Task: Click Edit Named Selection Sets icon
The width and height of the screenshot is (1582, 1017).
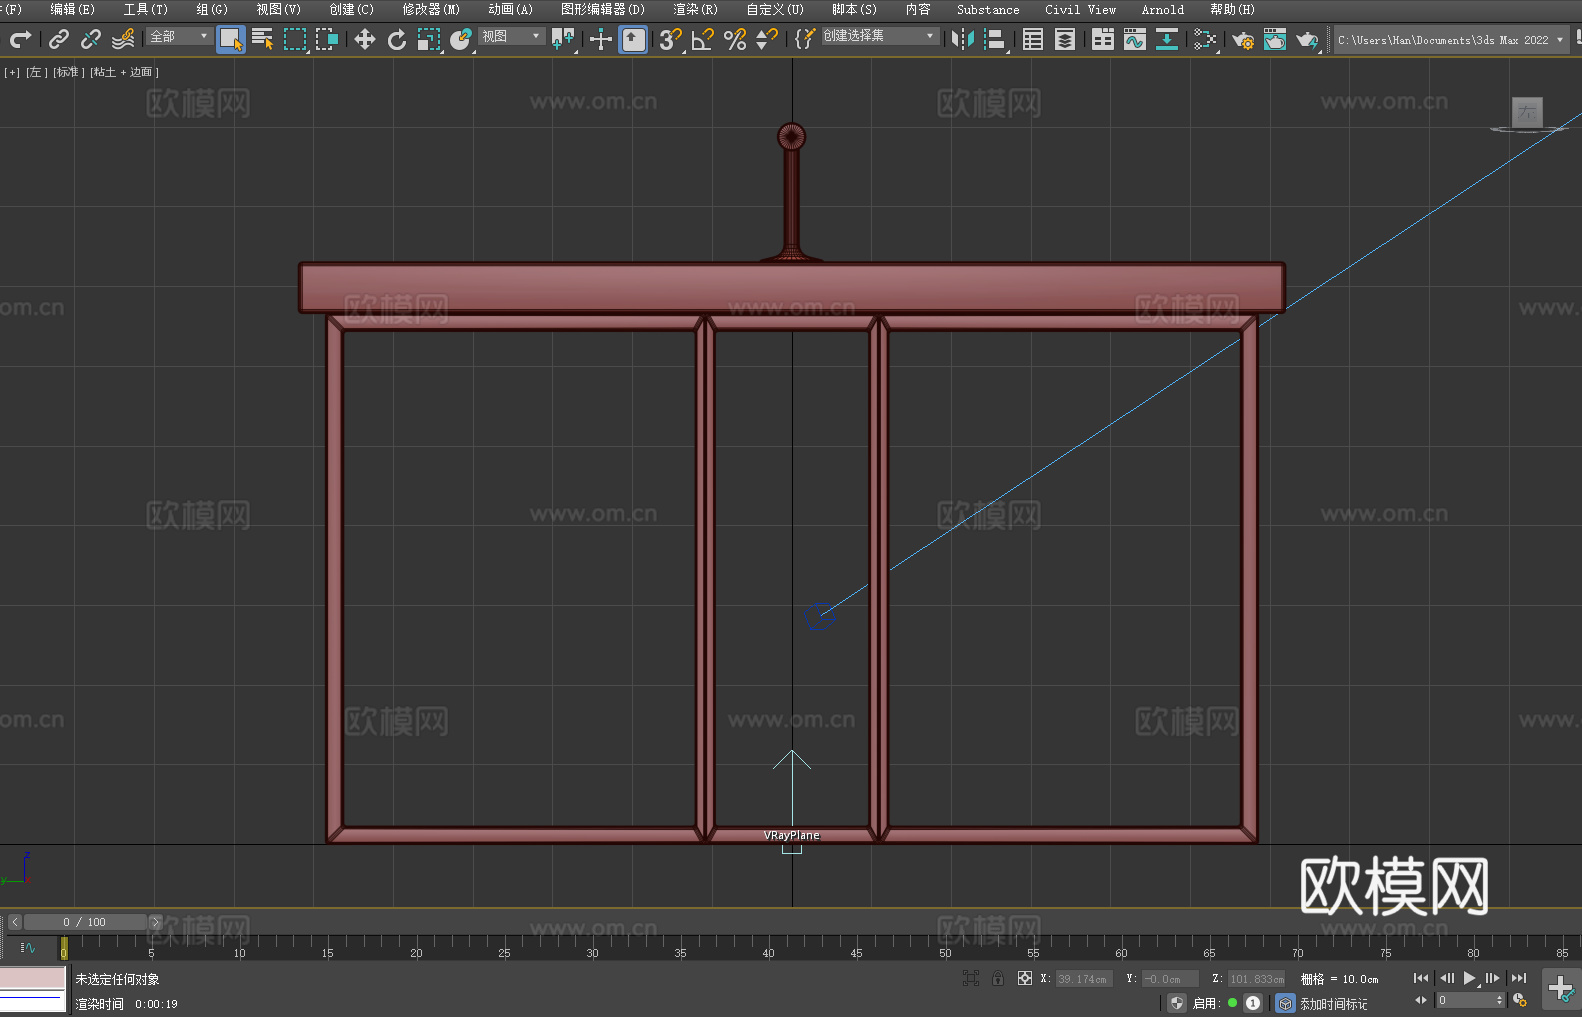Action: tap(805, 39)
